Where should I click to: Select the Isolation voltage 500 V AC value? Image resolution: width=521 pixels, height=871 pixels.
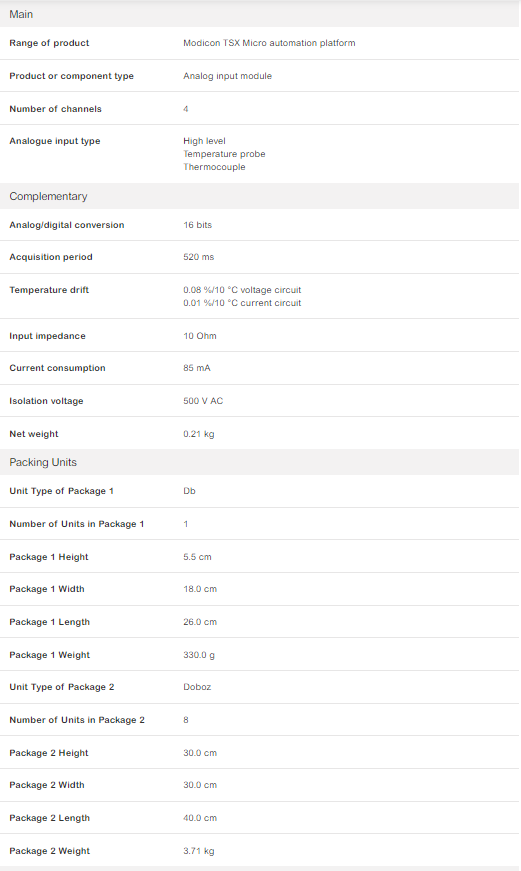pos(203,401)
